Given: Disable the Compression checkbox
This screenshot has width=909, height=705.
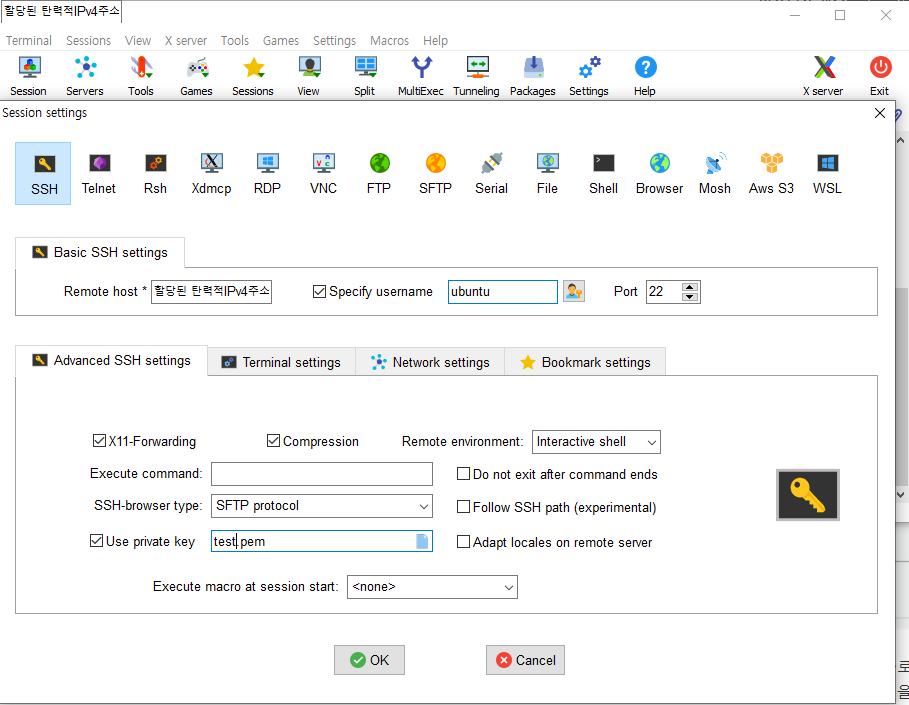Looking at the screenshot, I should click(x=274, y=441).
